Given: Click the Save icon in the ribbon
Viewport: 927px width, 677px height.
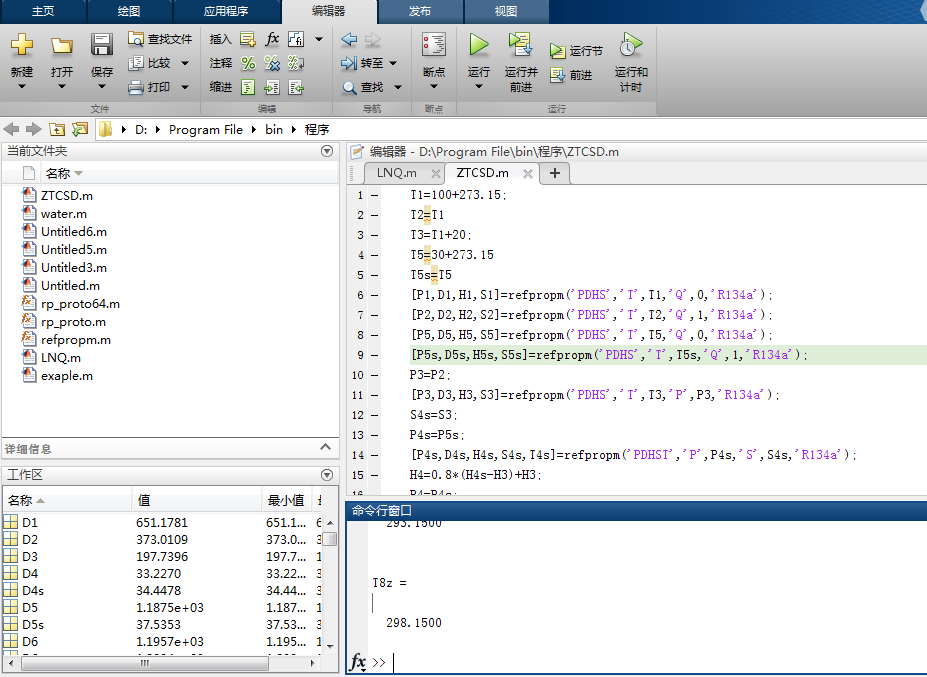Looking at the screenshot, I should click(x=102, y=46).
